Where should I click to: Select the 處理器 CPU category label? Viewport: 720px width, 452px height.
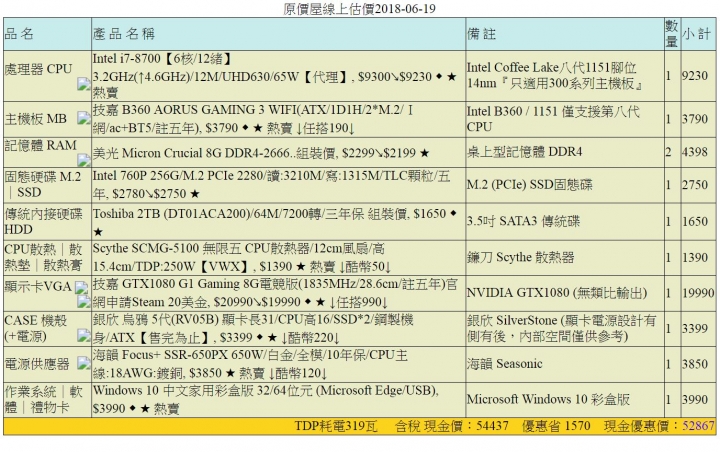coord(39,69)
